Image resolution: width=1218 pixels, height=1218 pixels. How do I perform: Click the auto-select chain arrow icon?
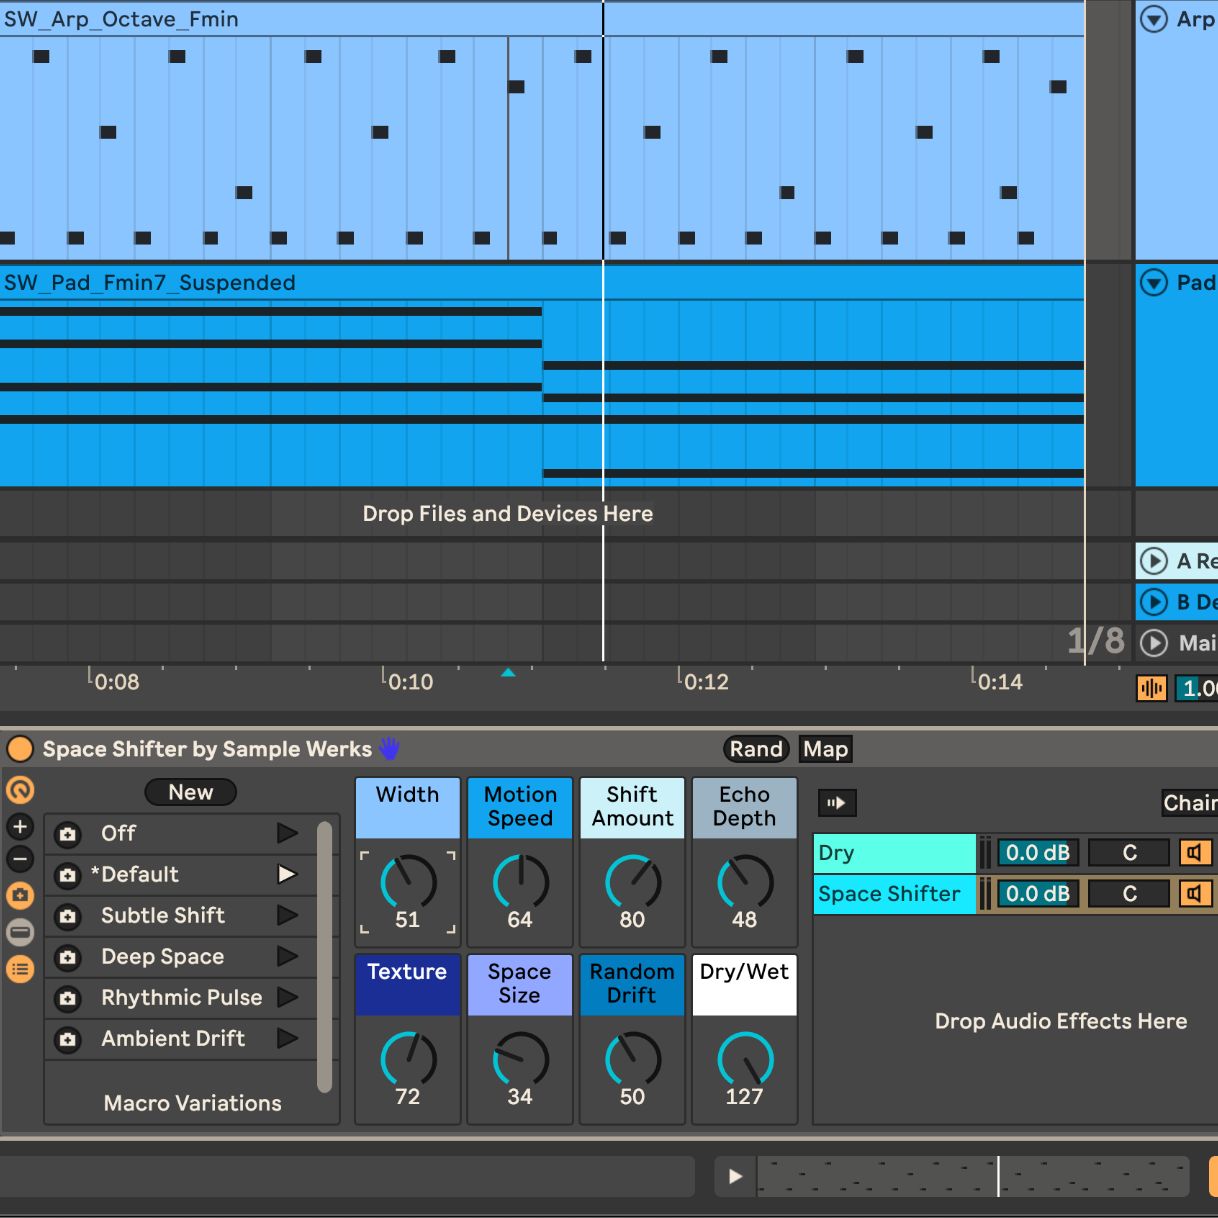click(837, 803)
